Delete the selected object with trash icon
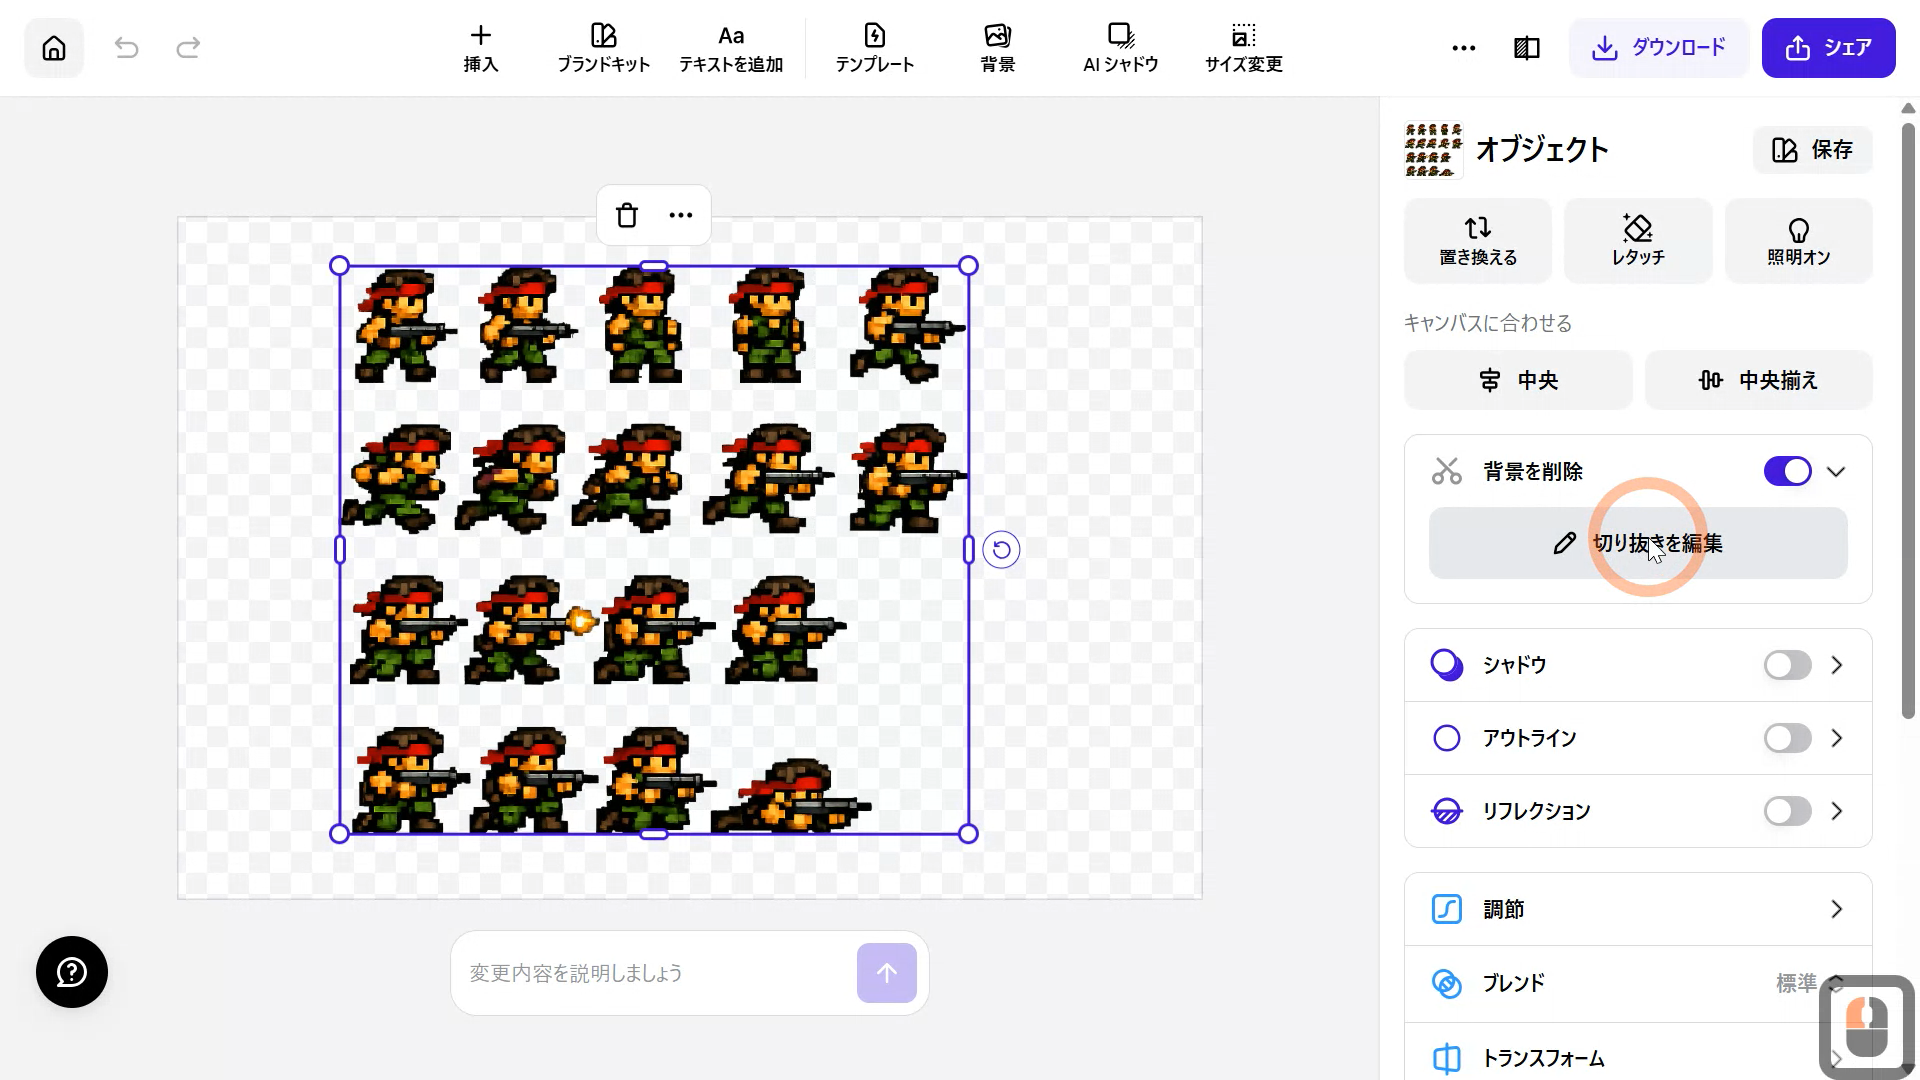Viewport: 1920px width, 1080px height. point(627,215)
